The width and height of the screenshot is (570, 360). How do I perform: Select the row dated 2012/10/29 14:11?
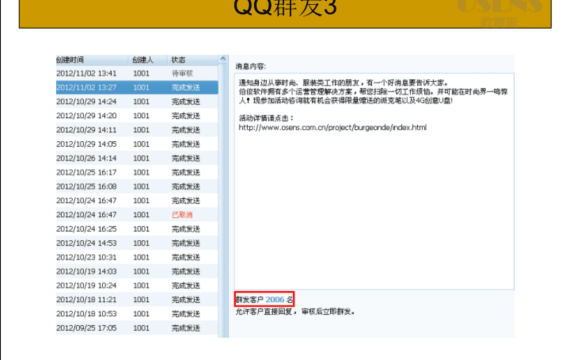(137, 130)
